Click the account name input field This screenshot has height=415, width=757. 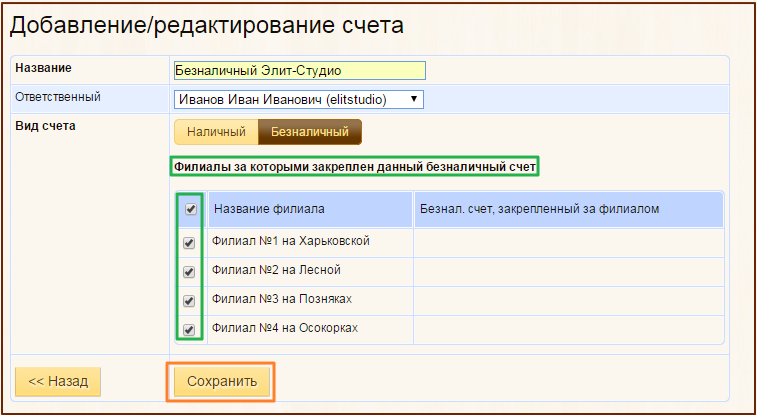299,71
